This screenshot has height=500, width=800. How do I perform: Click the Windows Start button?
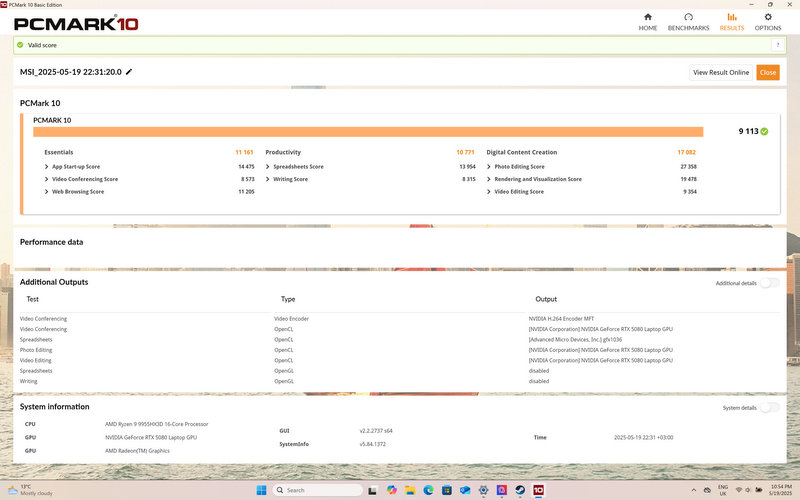(262, 490)
